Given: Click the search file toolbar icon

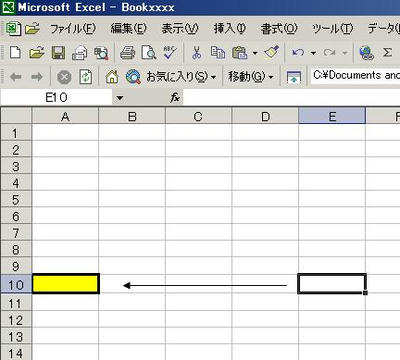Looking at the screenshot, I should [101, 53].
